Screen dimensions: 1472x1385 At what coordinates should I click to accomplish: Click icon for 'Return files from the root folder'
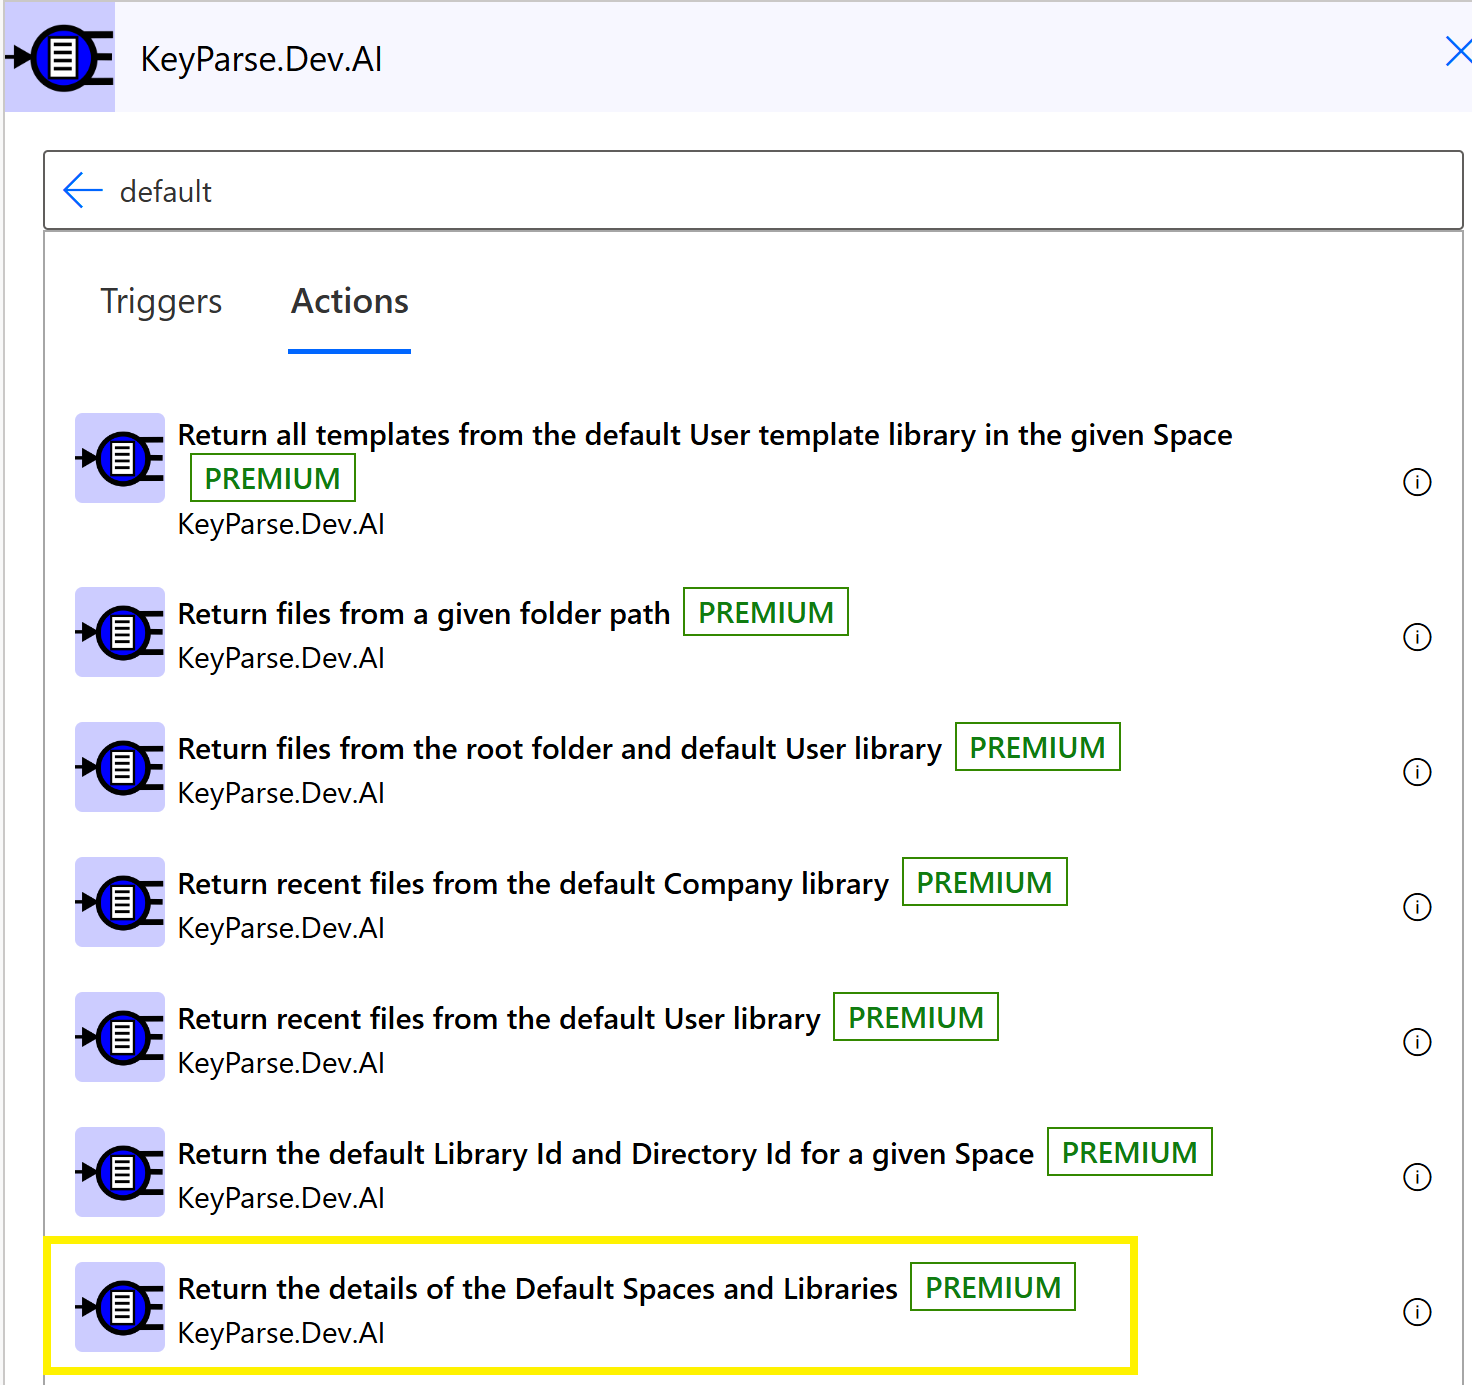click(120, 767)
